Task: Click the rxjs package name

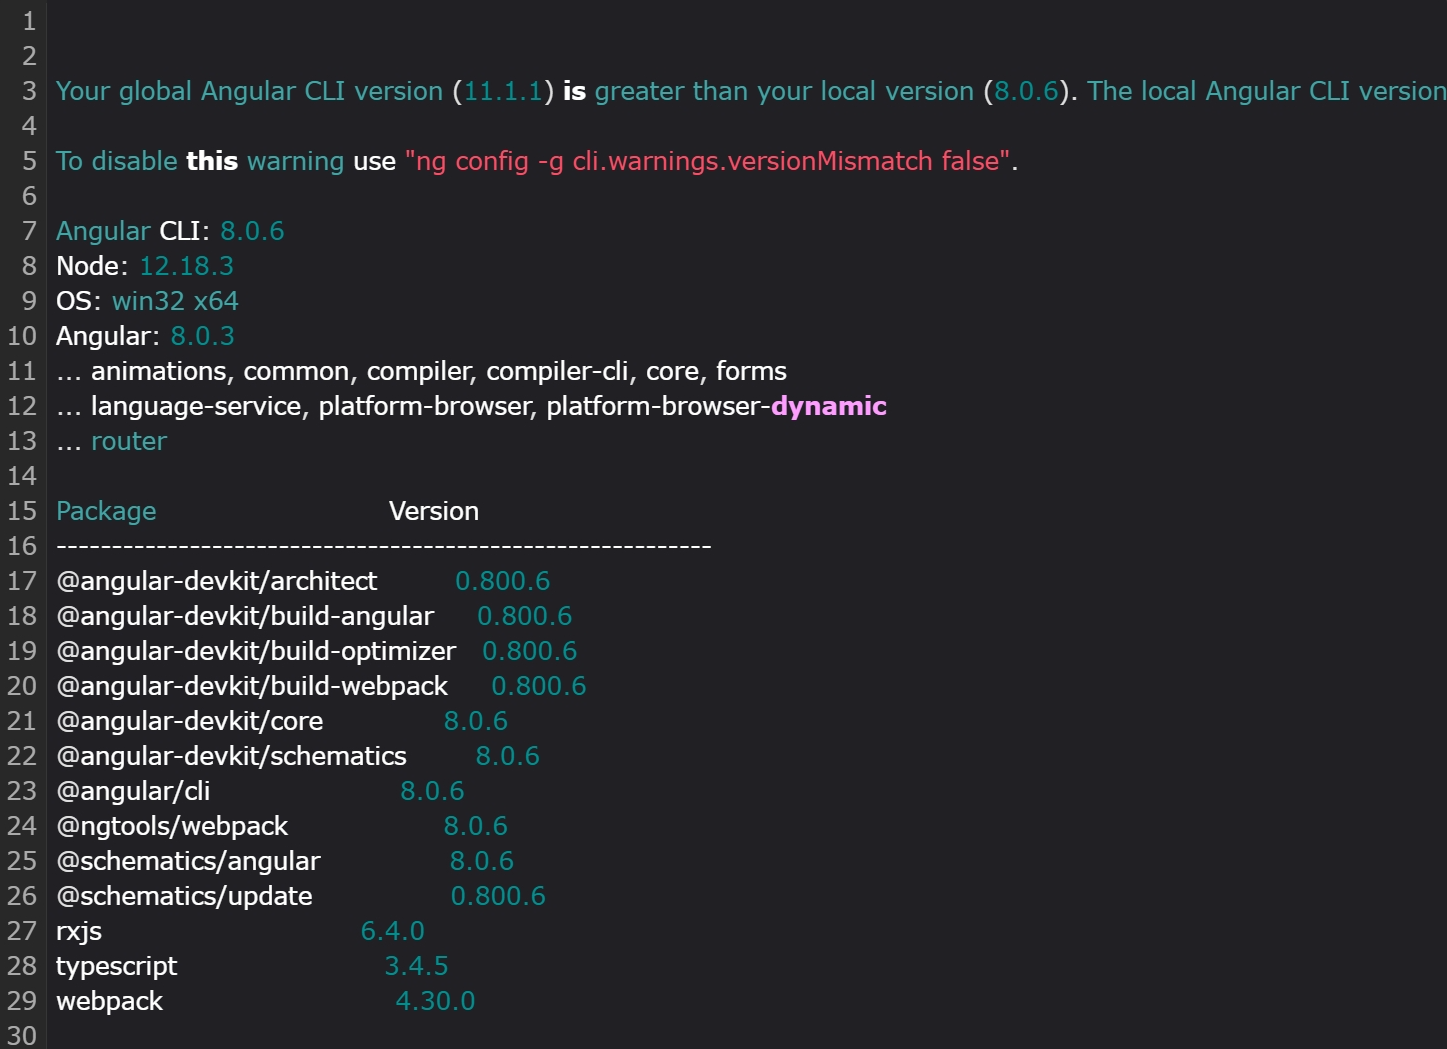Action: pos(79,931)
